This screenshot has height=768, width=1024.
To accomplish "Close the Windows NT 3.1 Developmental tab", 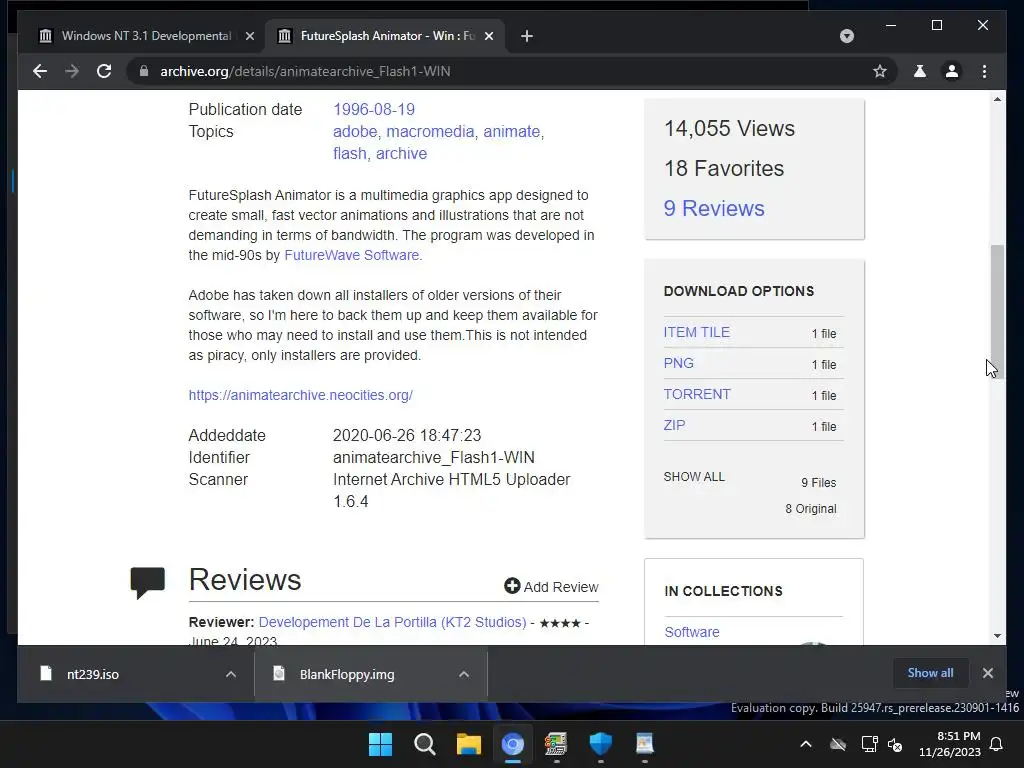I will 249,36.
